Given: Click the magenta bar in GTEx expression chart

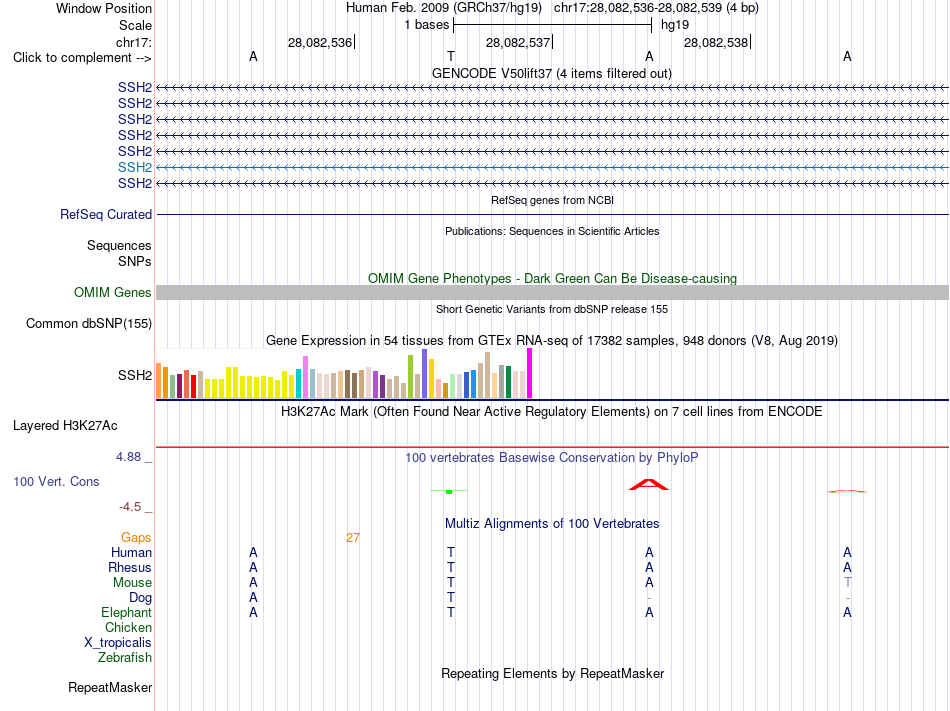Looking at the screenshot, I should point(530,373).
